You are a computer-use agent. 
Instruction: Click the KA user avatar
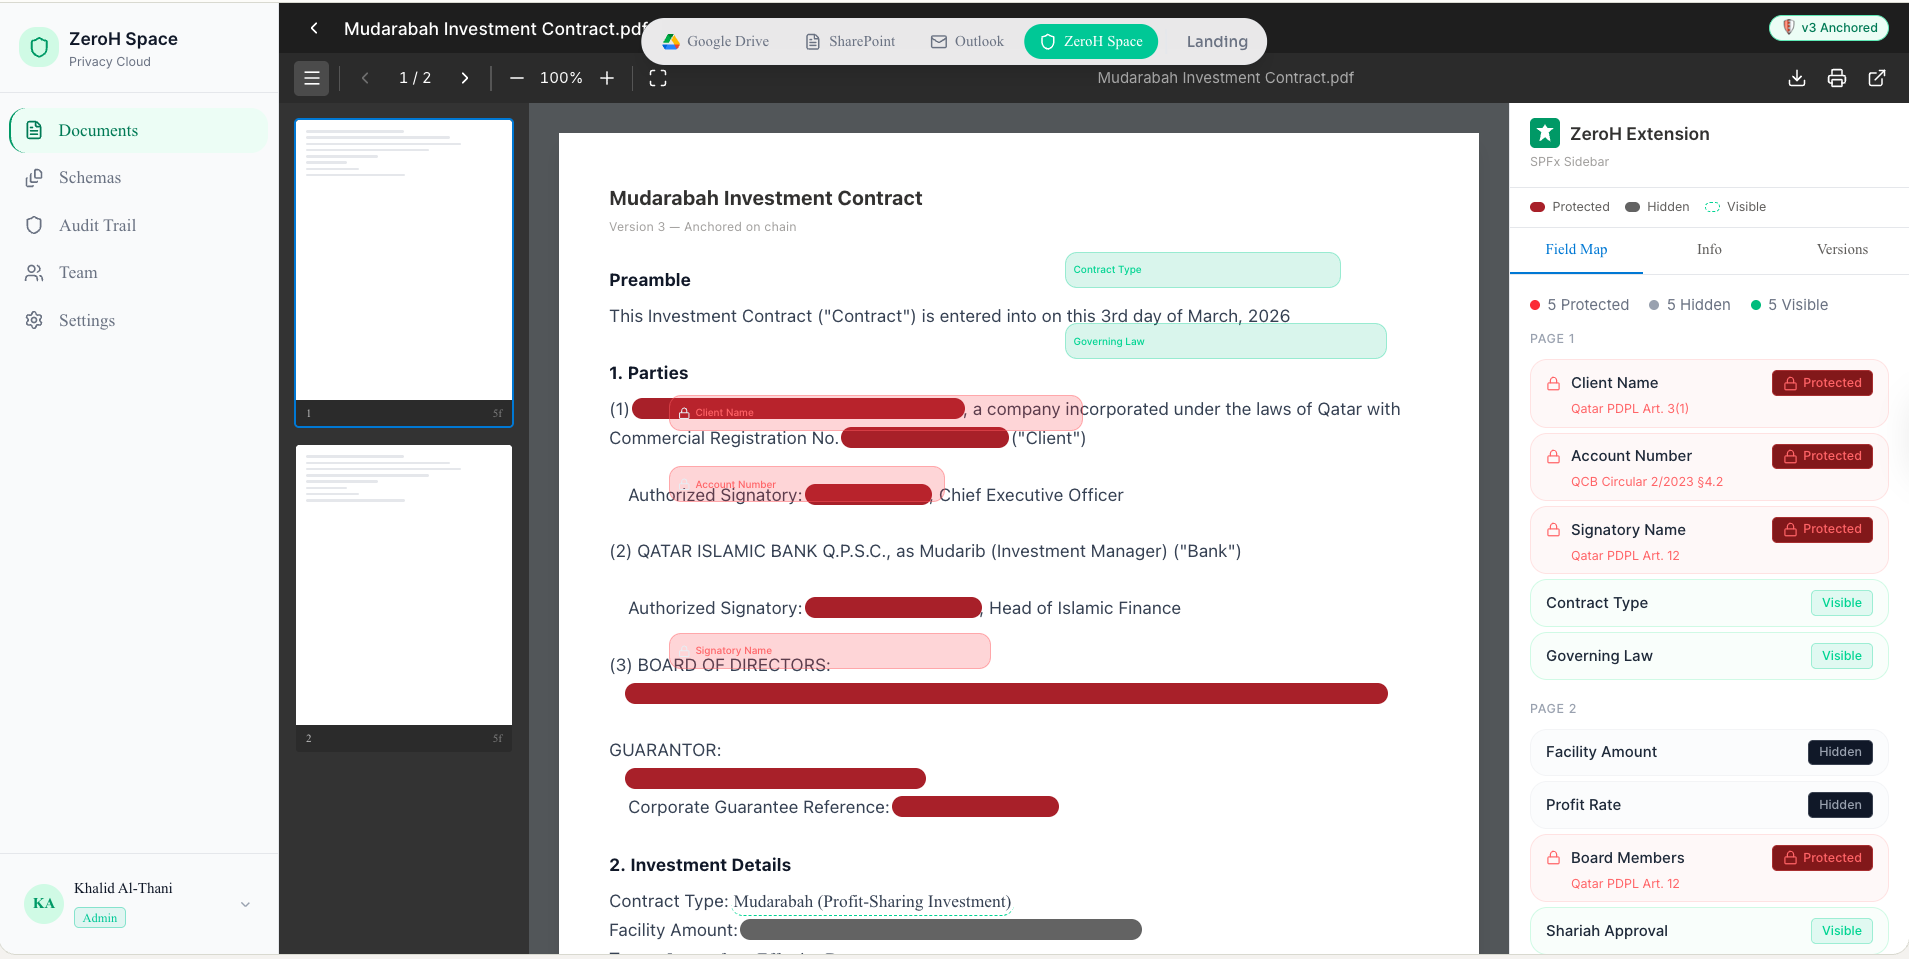[44, 904]
